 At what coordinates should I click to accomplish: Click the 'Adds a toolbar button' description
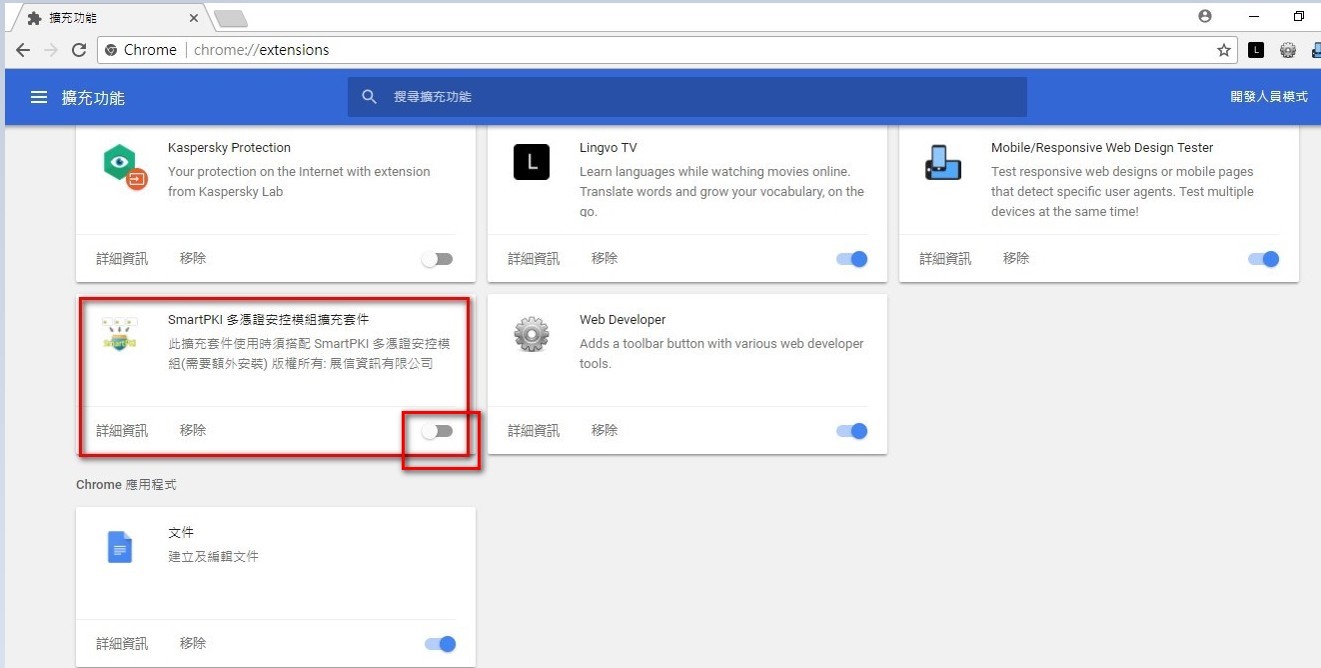pyautogui.click(x=722, y=354)
